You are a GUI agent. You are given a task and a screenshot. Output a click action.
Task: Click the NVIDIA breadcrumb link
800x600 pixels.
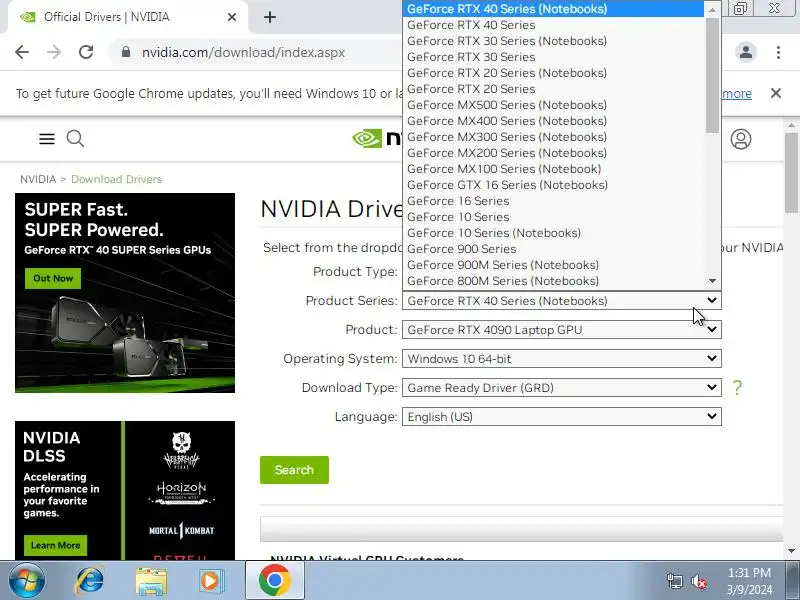38,179
